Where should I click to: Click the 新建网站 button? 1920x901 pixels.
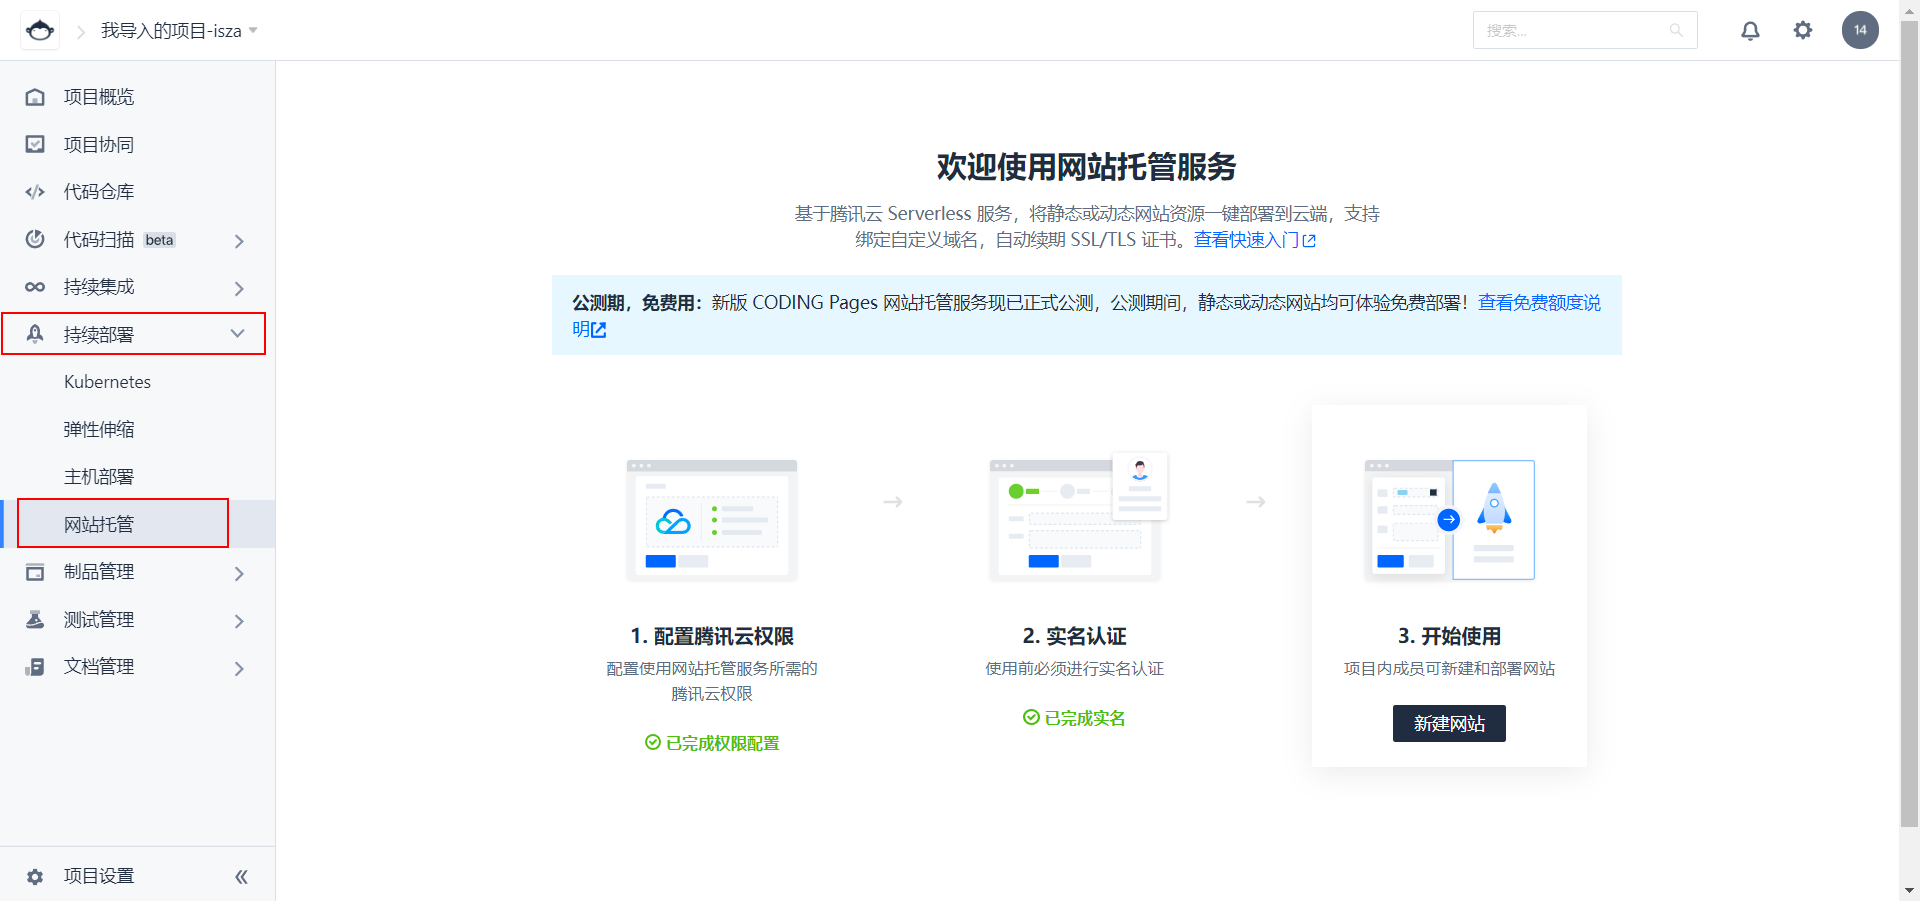pyautogui.click(x=1449, y=723)
